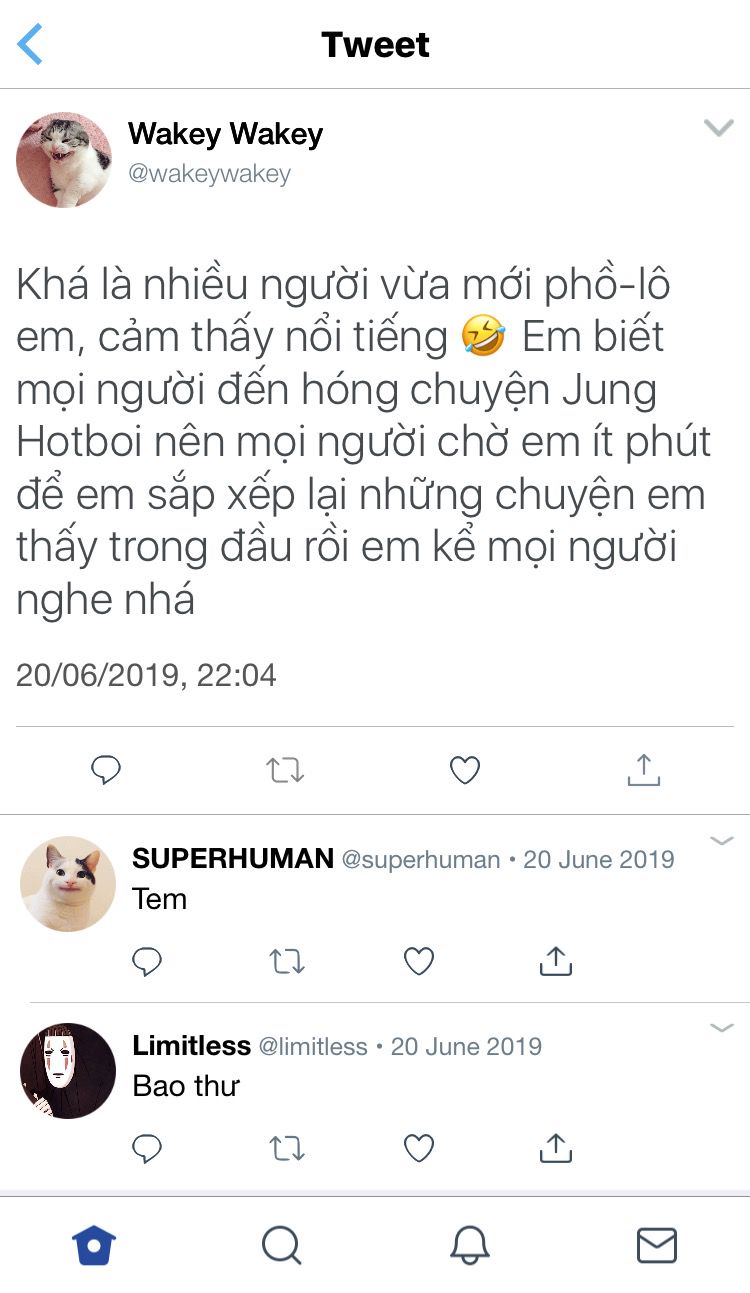Expand the menu chevron on Limitless's reply

tap(722, 1028)
